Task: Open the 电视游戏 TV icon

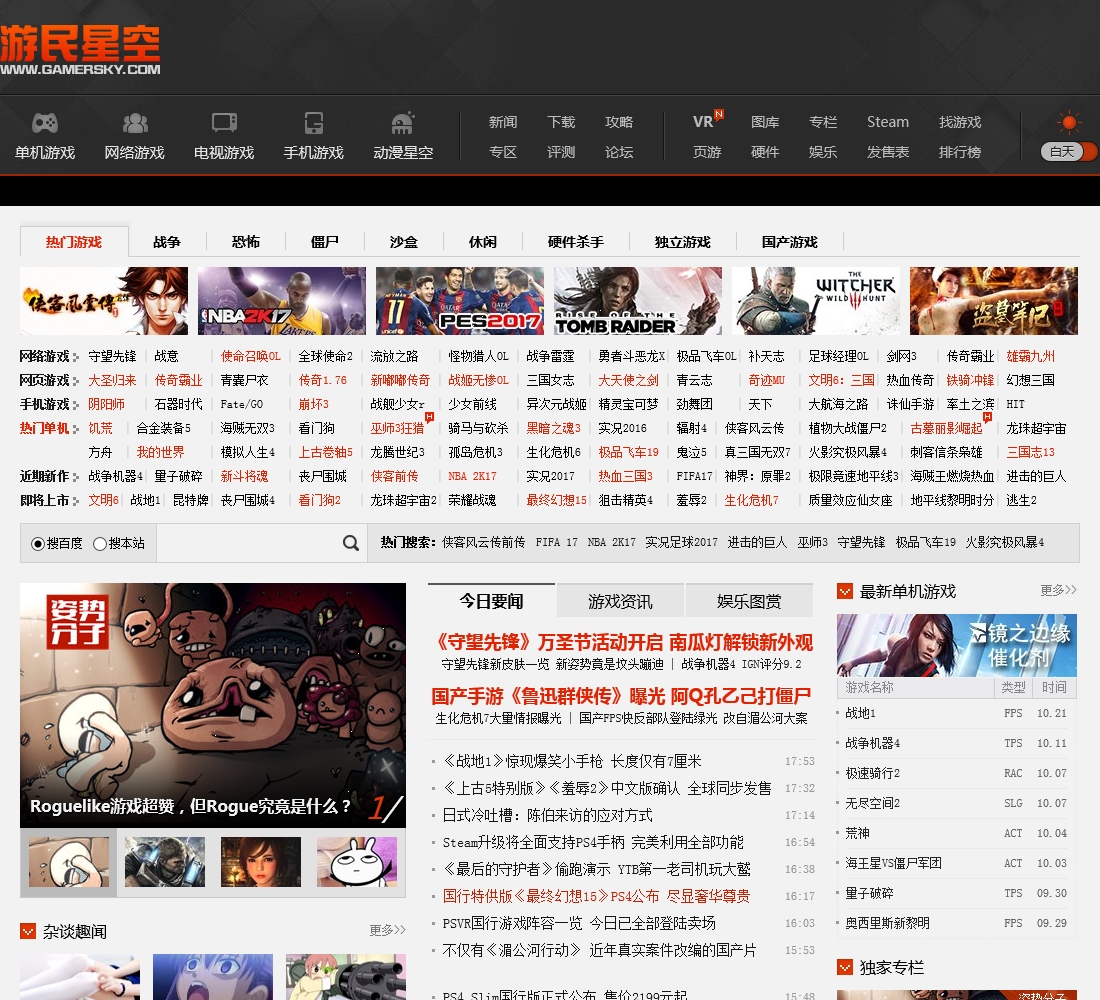Action: point(224,124)
